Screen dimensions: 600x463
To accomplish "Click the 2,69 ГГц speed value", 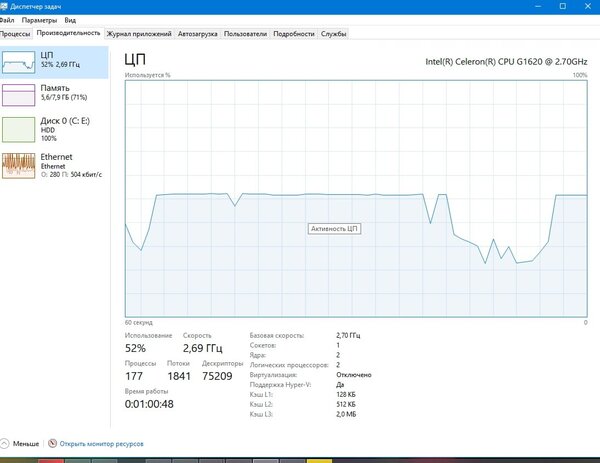I will coord(202,348).
